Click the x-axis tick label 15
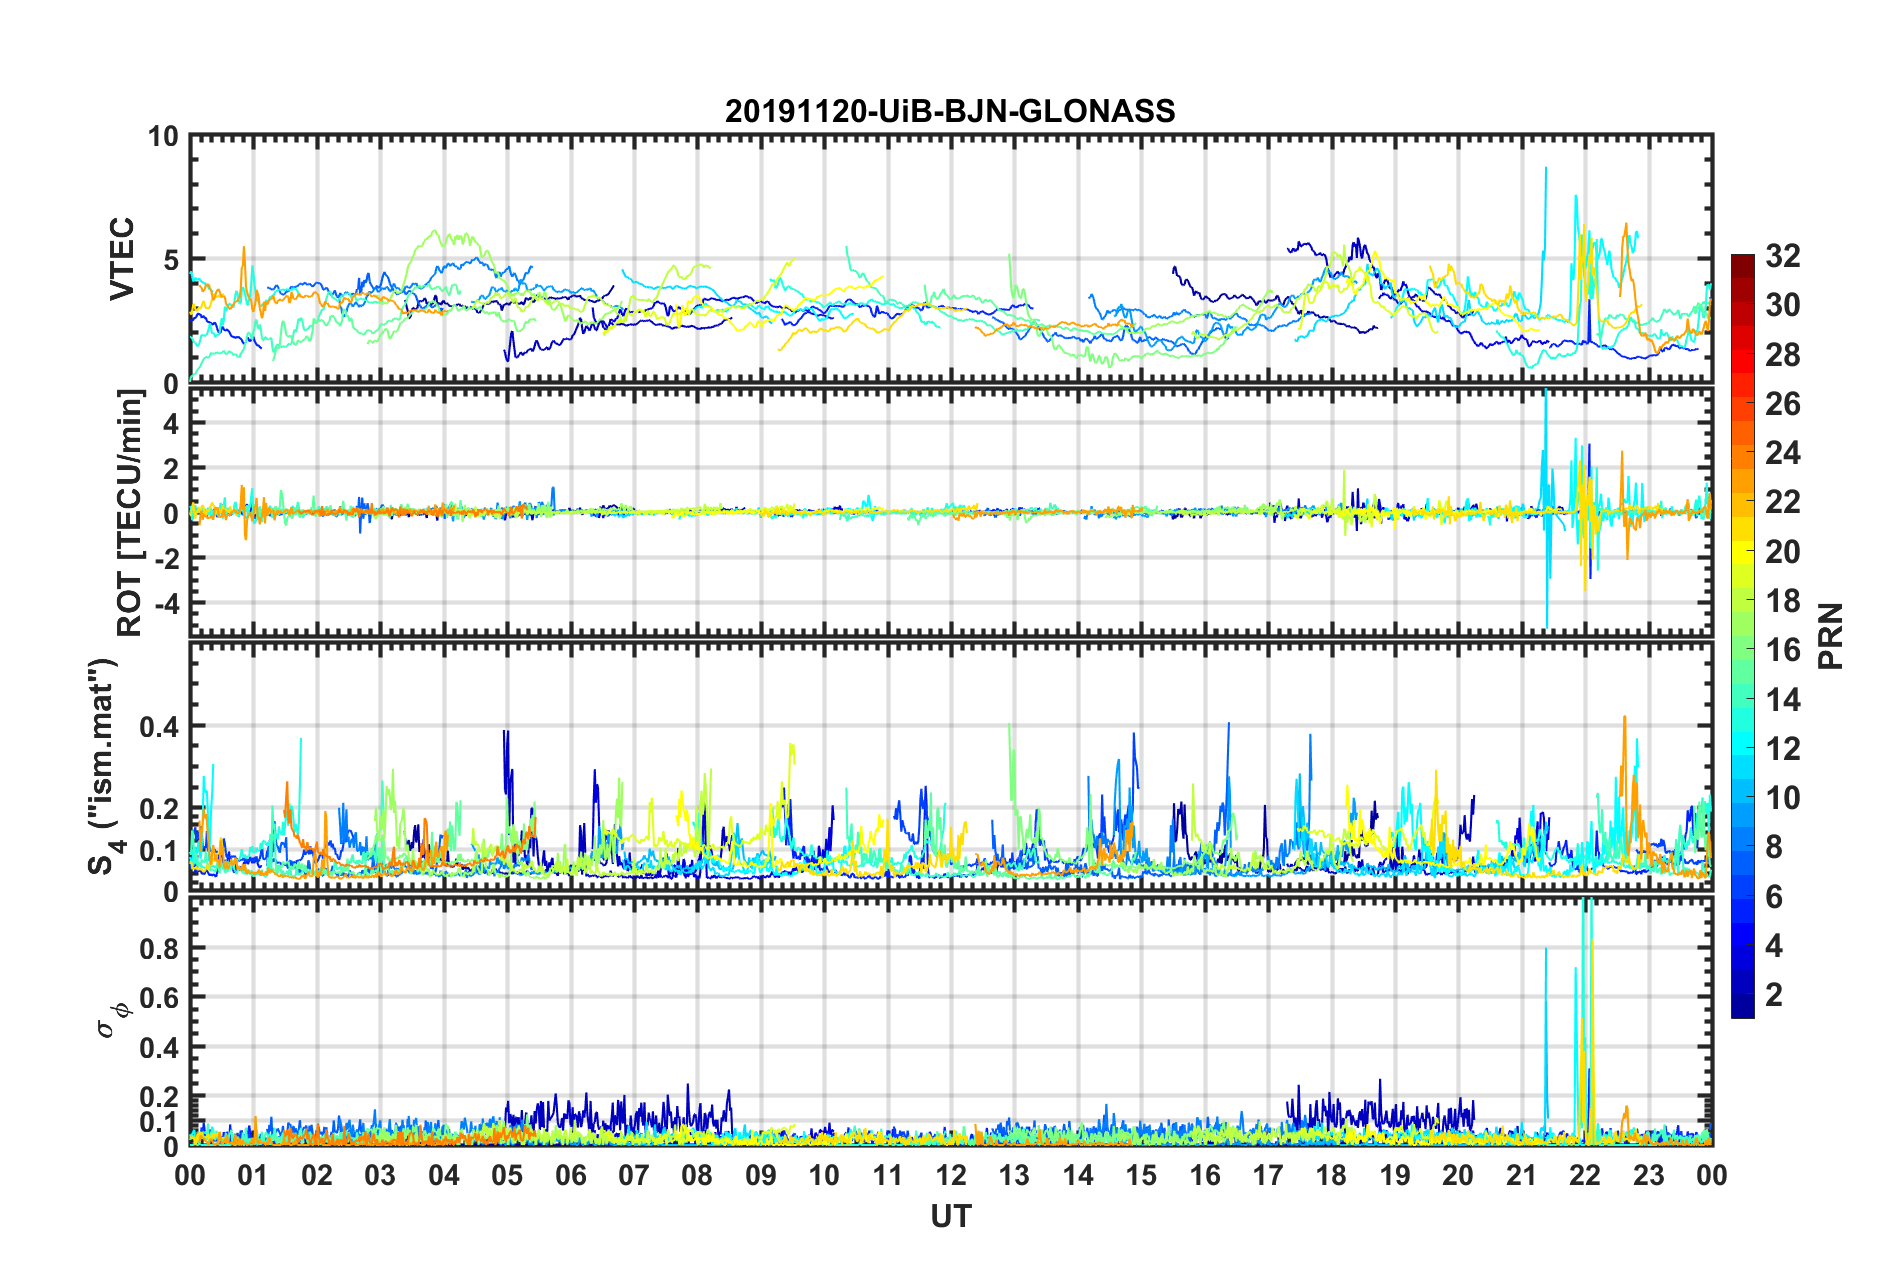Viewport: 1902px width, 1272px height. click(x=1141, y=1175)
